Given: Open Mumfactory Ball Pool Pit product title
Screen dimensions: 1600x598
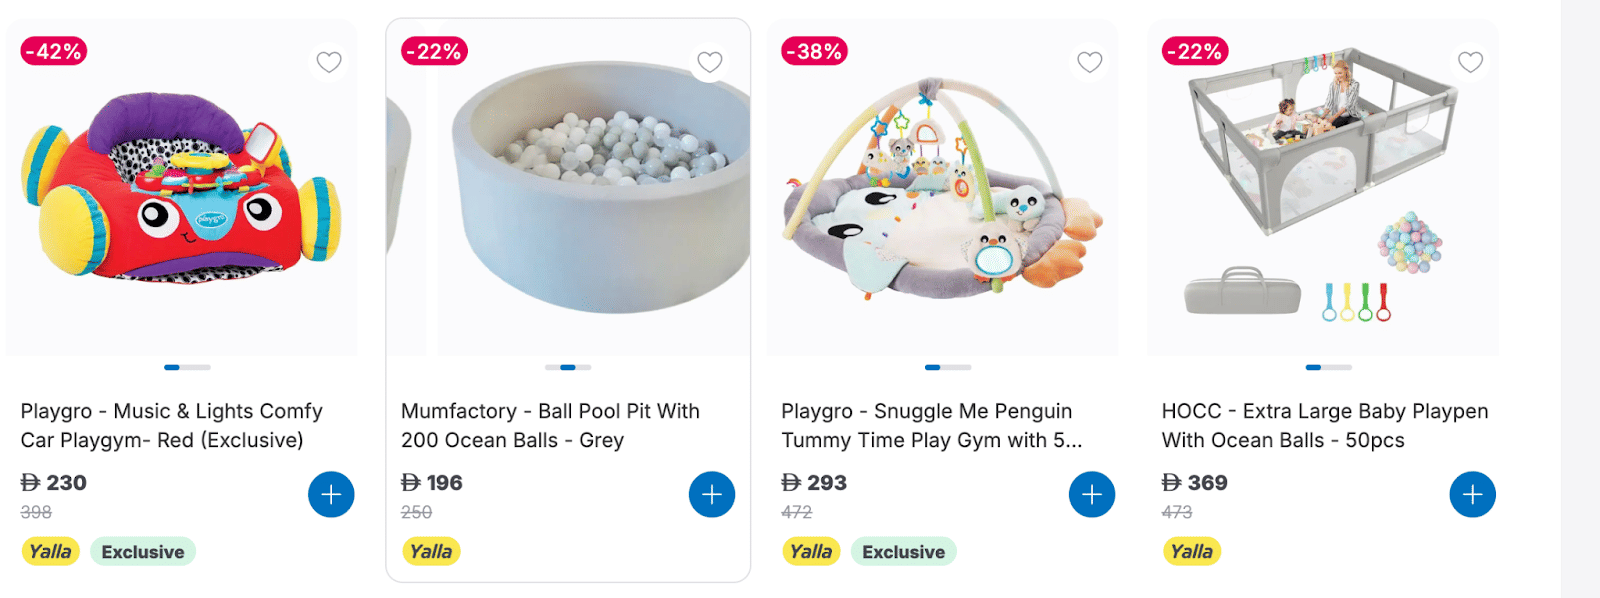Looking at the screenshot, I should pos(550,425).
